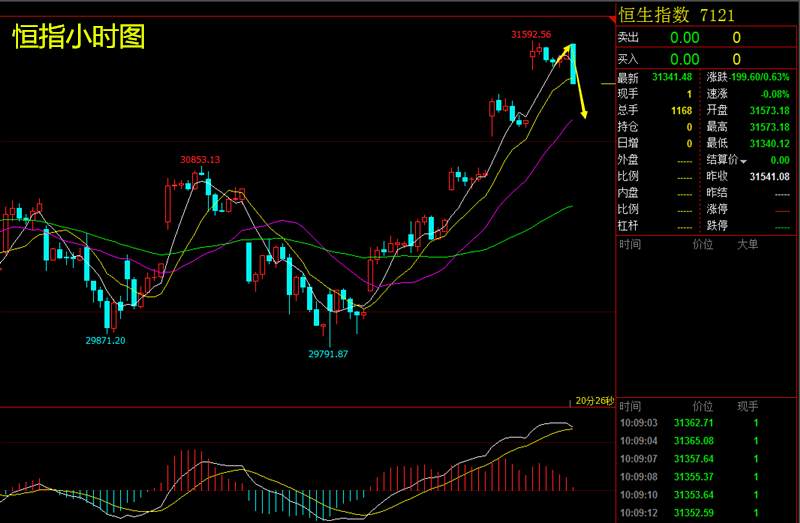This screenshot has width=800, height=523.
Task: Click the 大单 column header
Action: (x=747, y=244)
